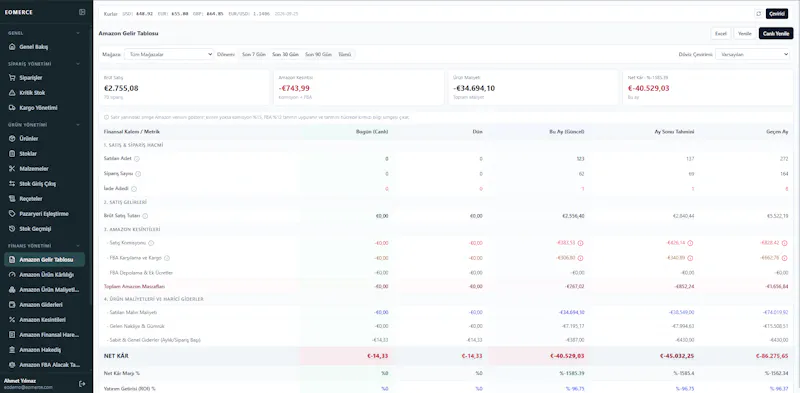Click the Brüt Satış €2.755,08 card
Viewport: 800px width, 393px height.
(x=184, y=87)
